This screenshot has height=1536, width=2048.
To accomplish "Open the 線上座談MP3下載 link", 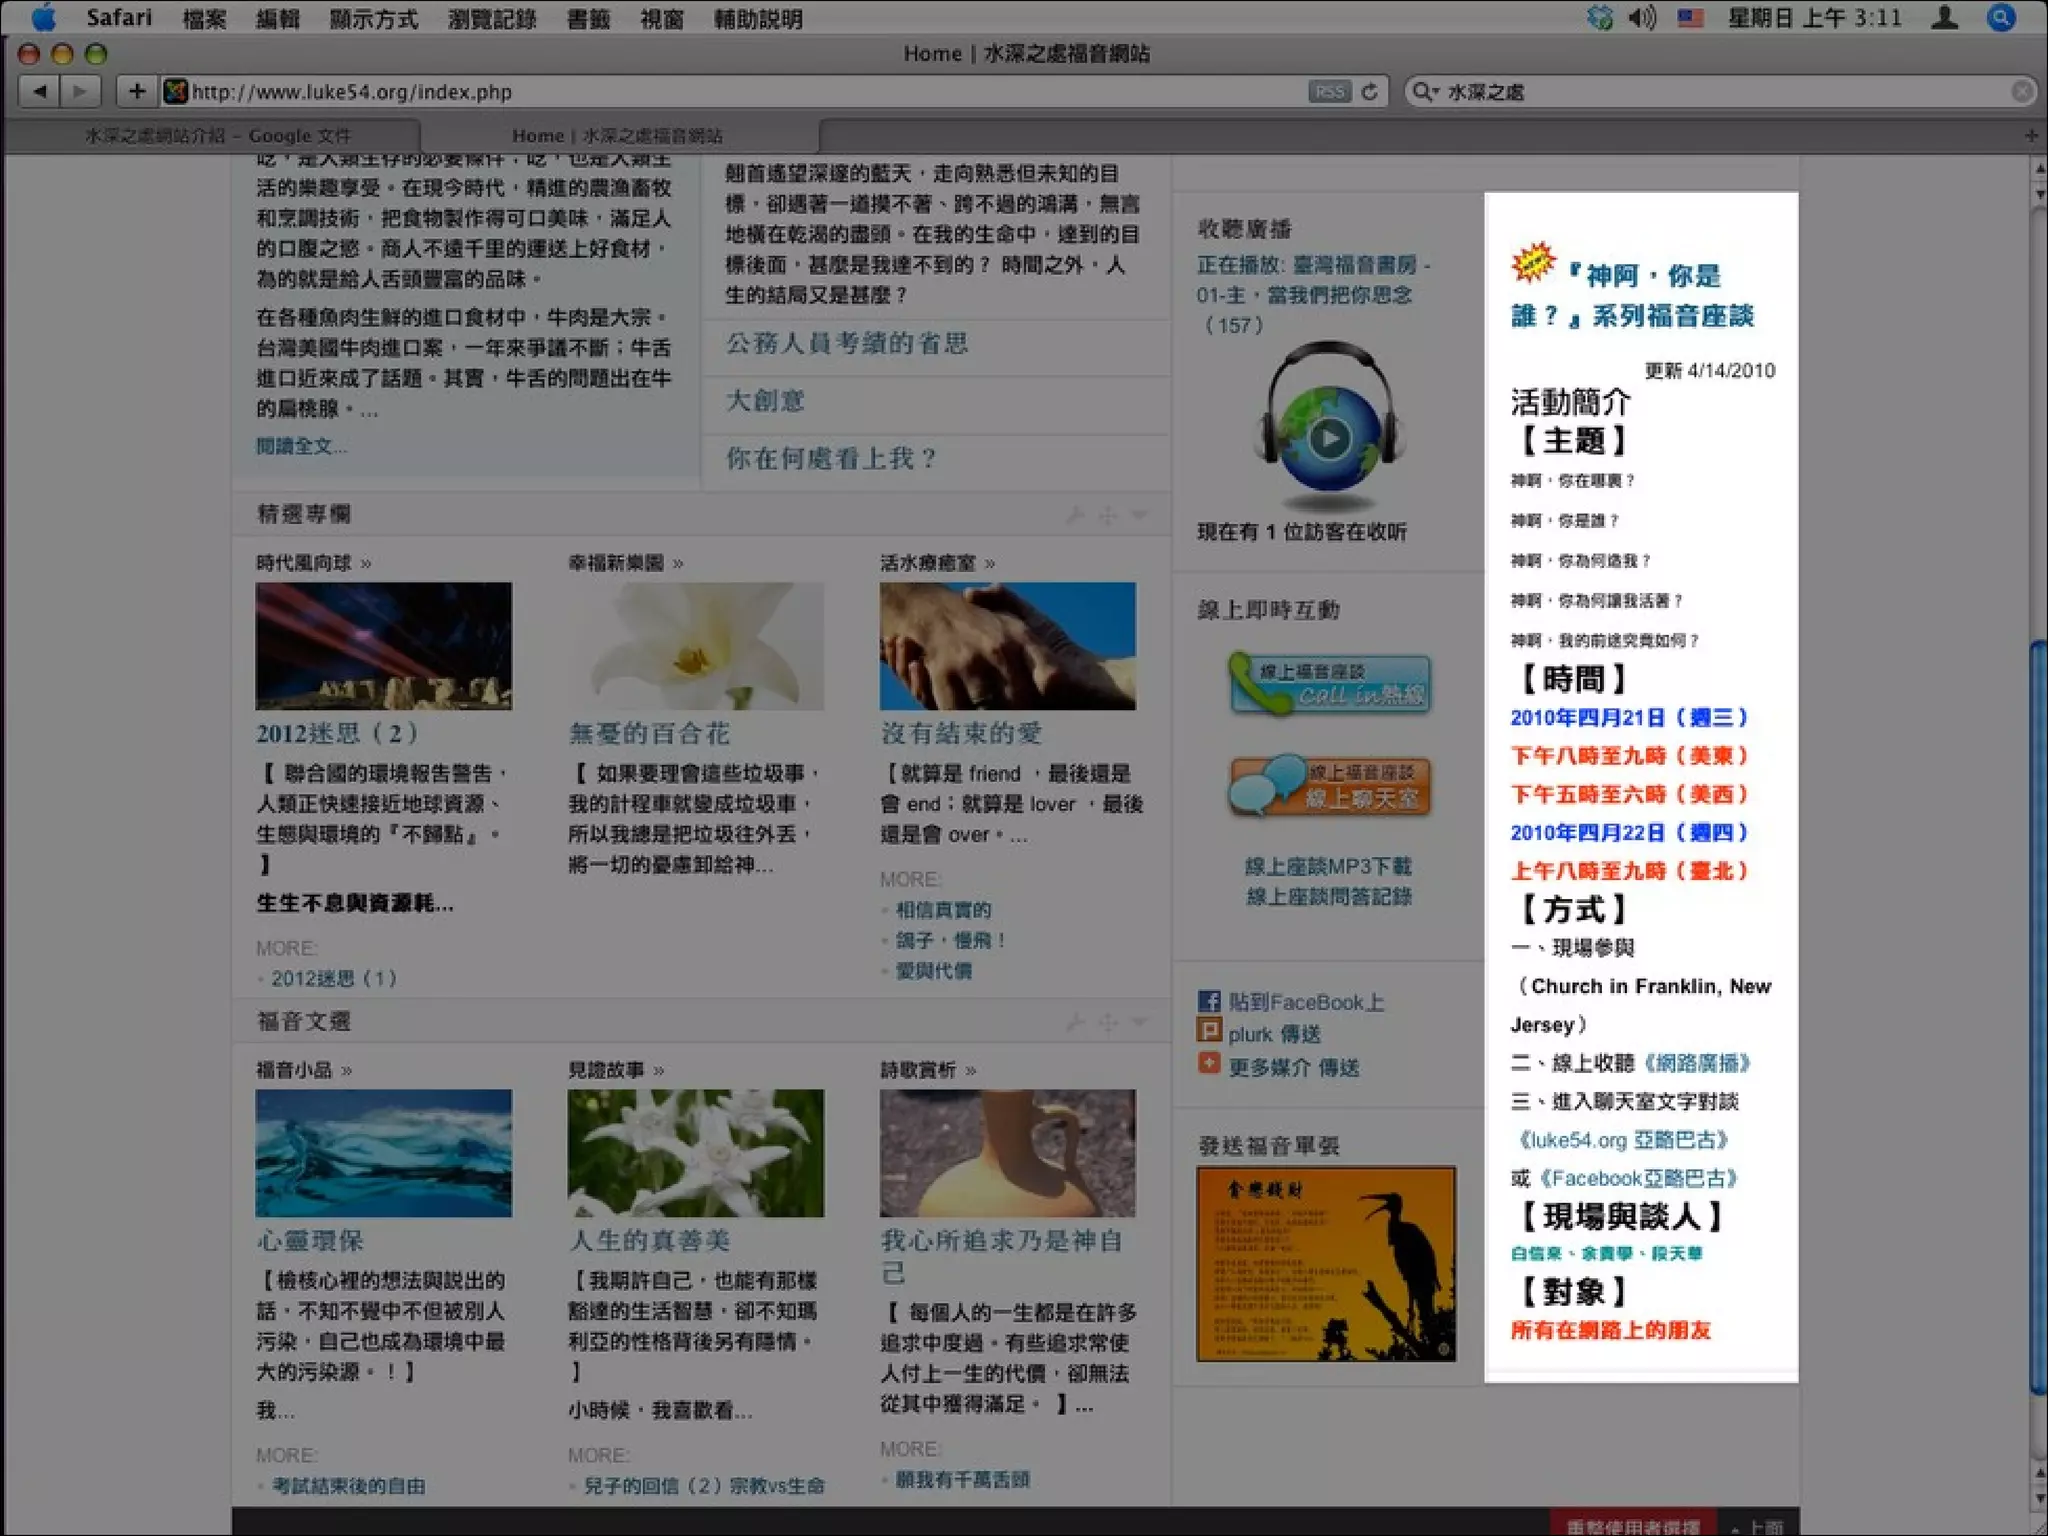I will click(1328, 866).
